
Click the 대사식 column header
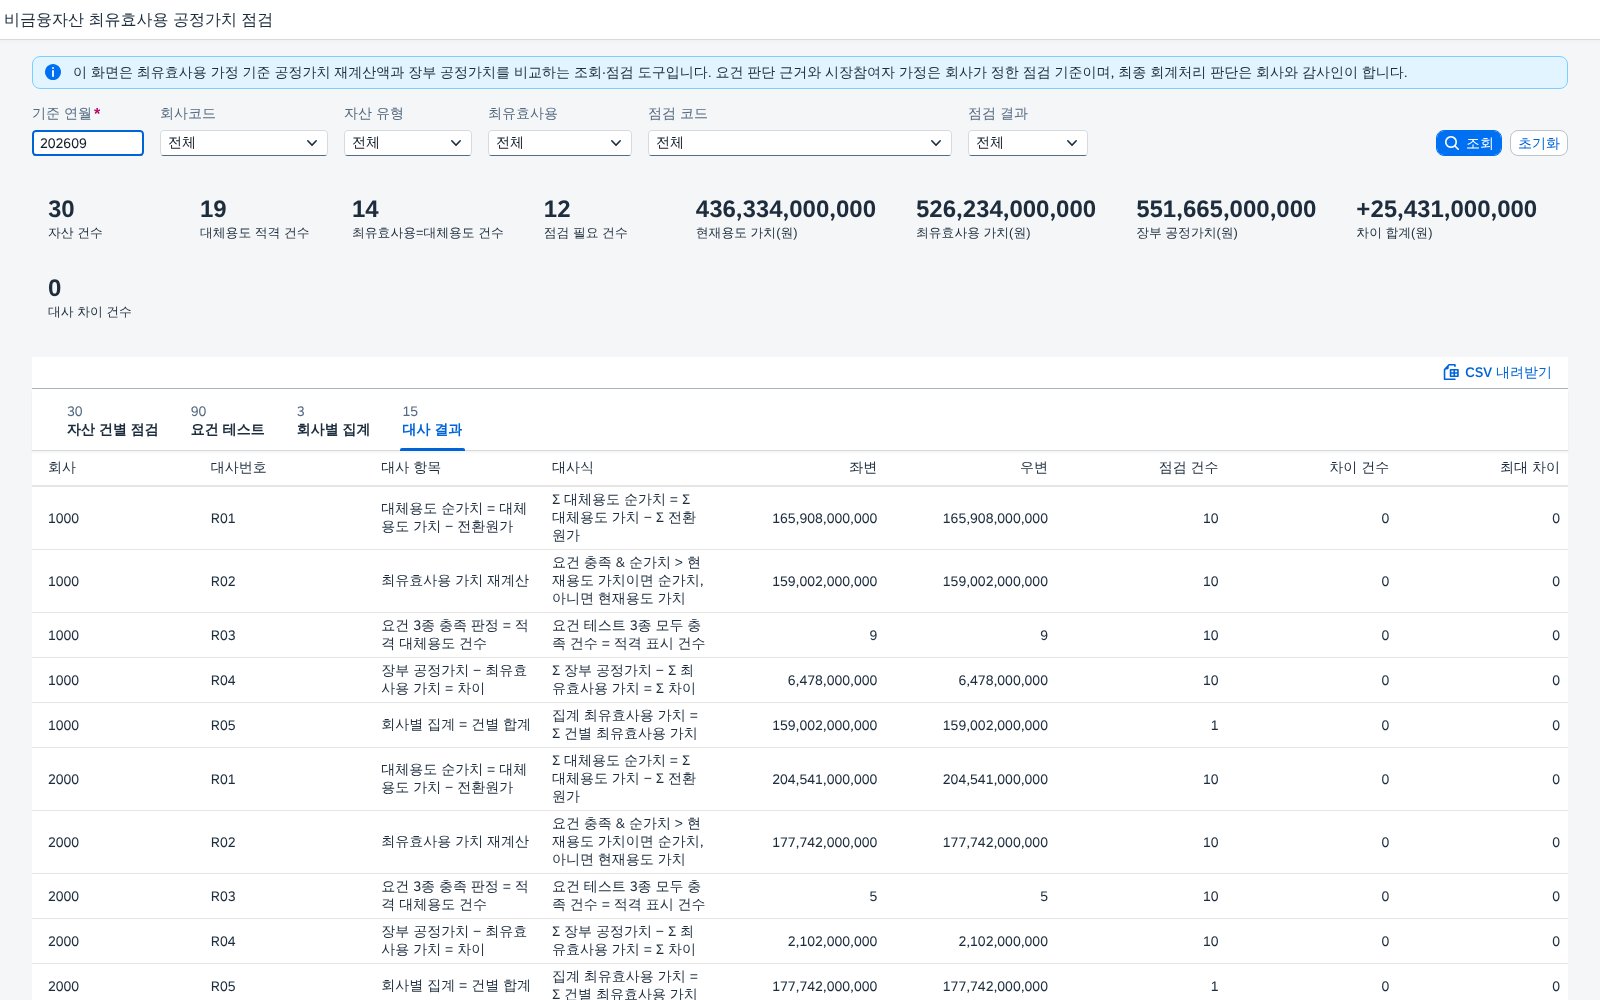(573, 467)
